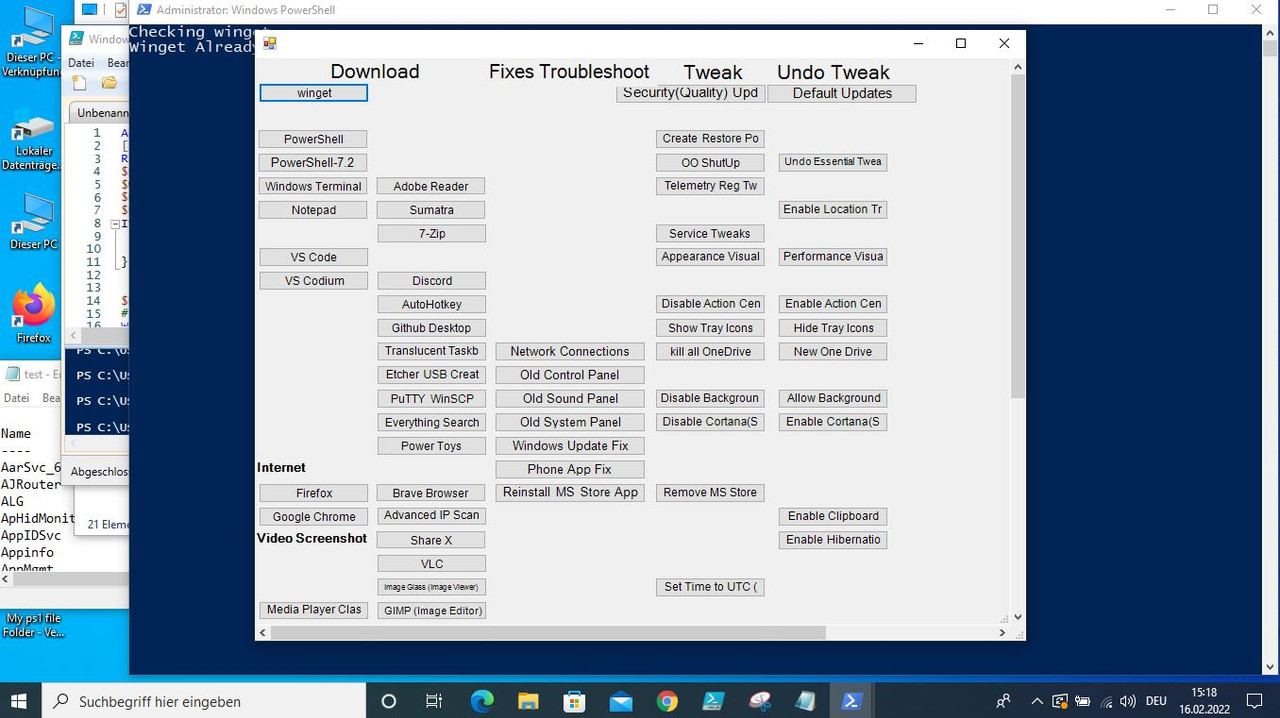Viewport: 1280px width, 718px height.
Task: Install Media Player Classic
Action: tap(313, 609)
